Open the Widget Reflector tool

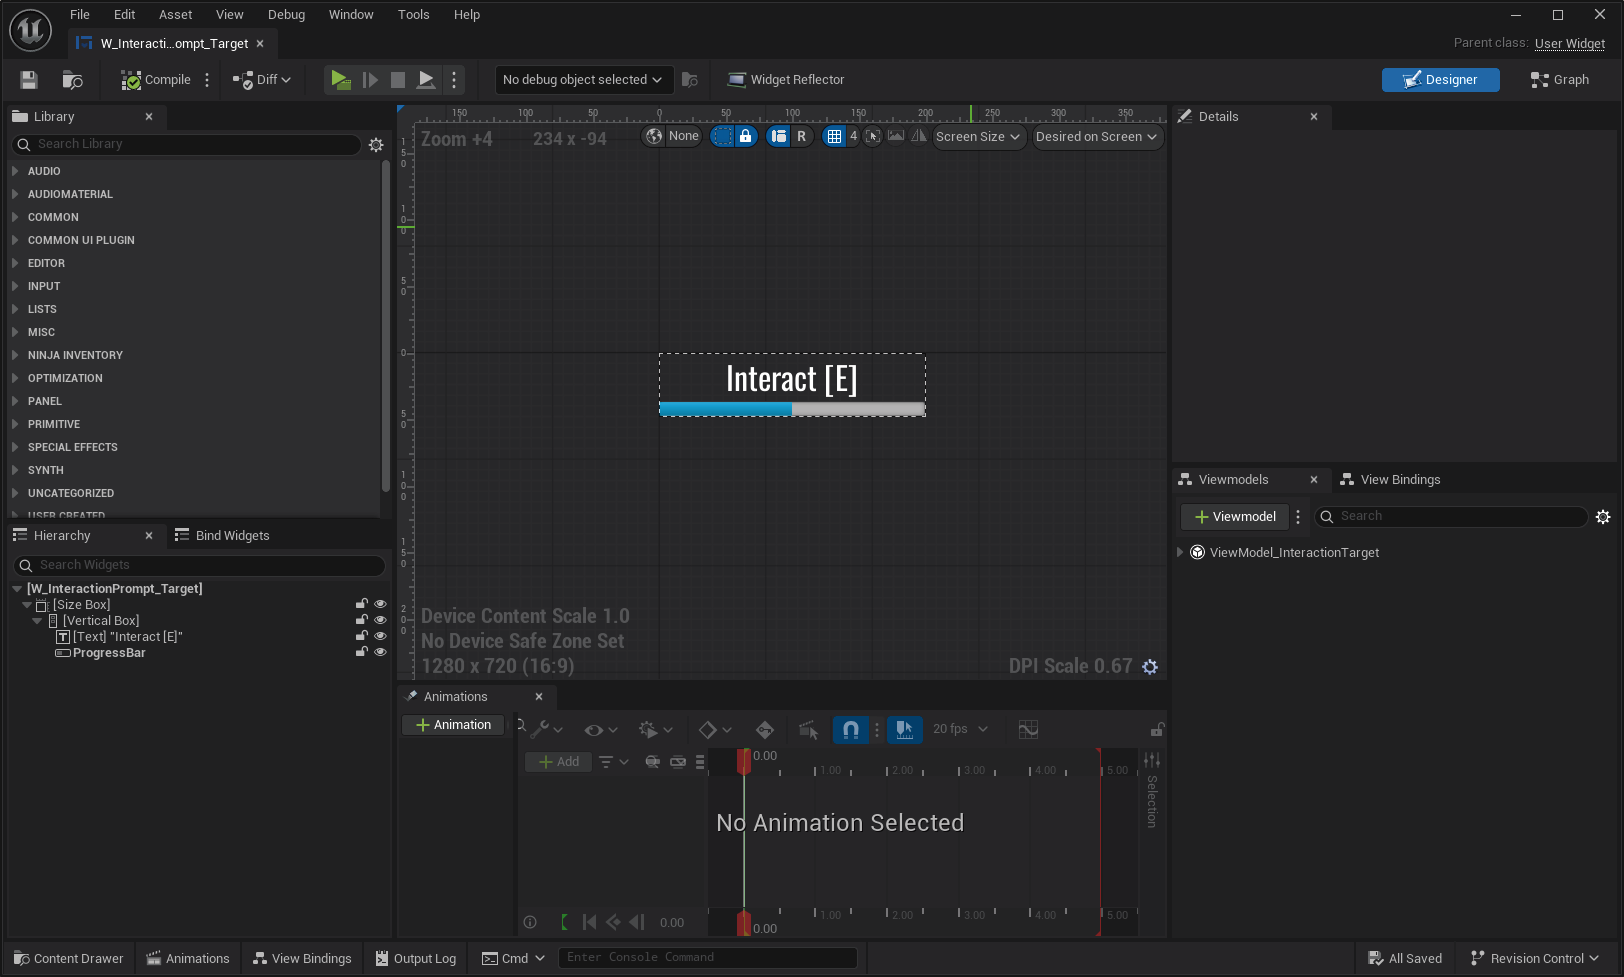(x=786, y=80)
